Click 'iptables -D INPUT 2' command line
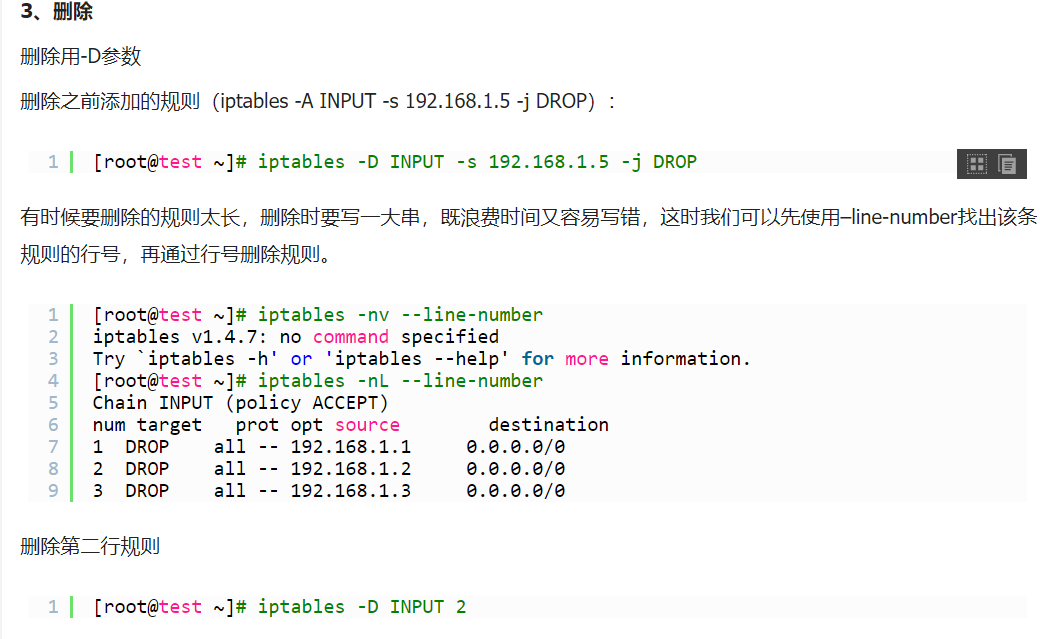The image size is (1040, 639). (361, 607)
